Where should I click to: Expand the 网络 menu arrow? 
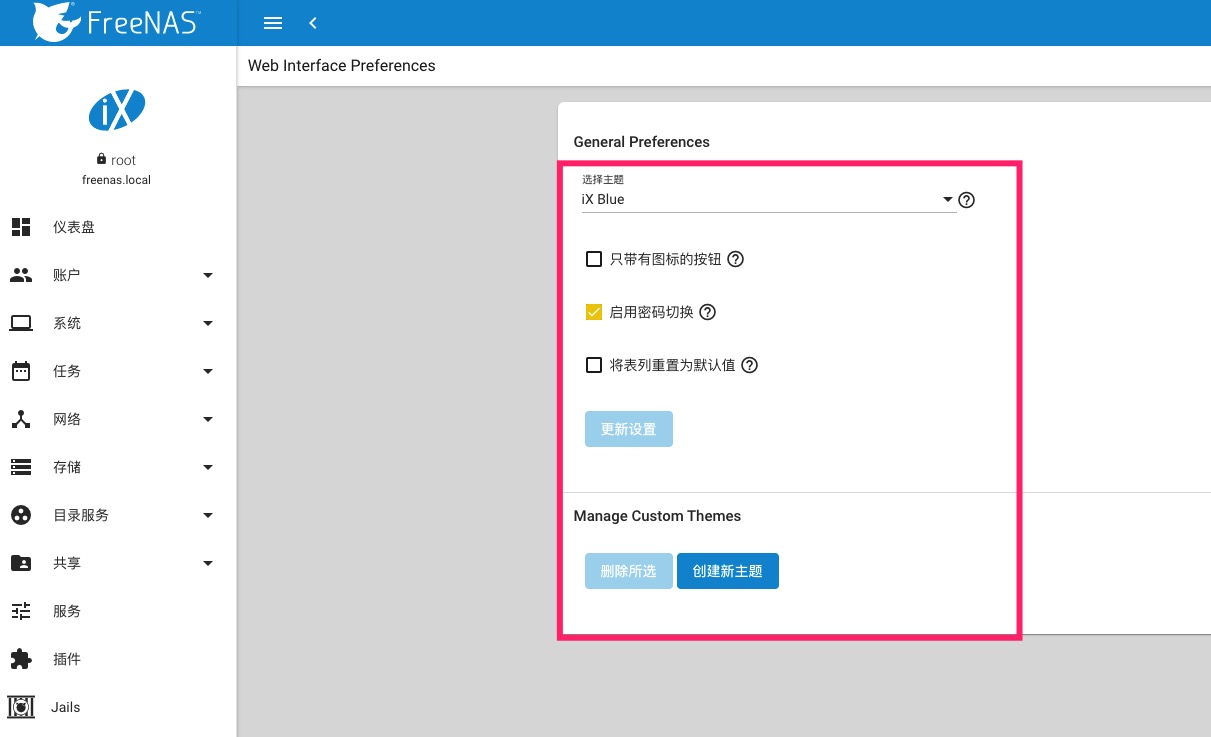[208, 419]
